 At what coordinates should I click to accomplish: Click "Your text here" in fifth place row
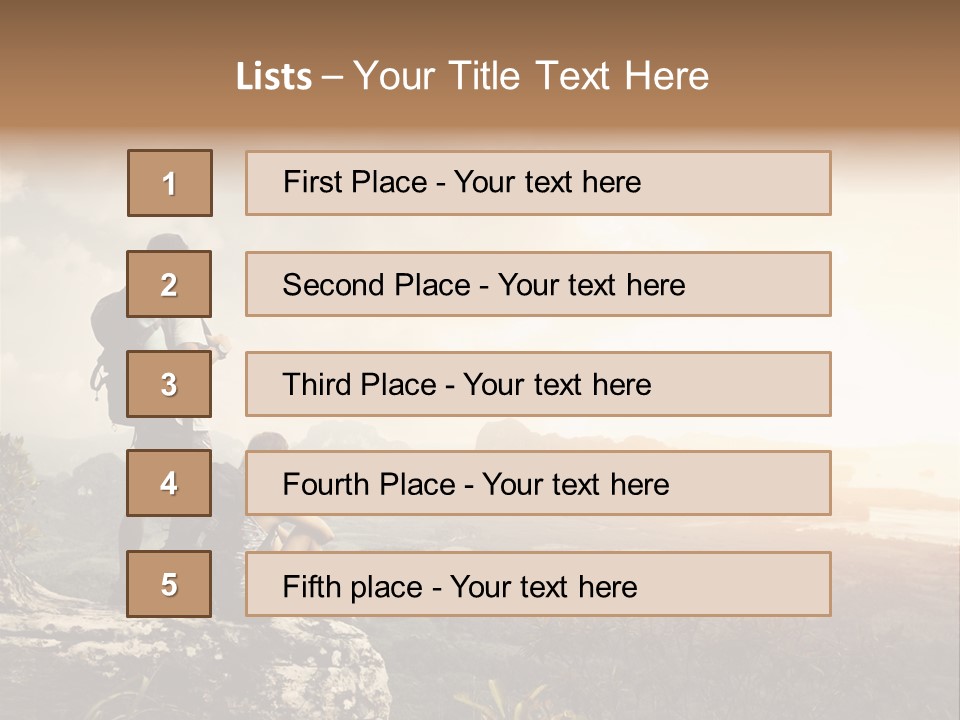click(544, 586)
